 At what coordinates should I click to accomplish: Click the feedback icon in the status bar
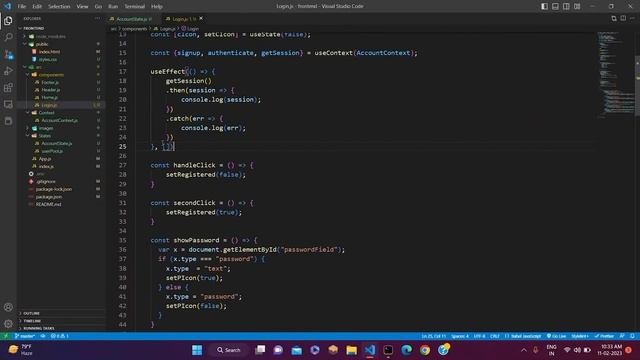click(x=622, y=336)
